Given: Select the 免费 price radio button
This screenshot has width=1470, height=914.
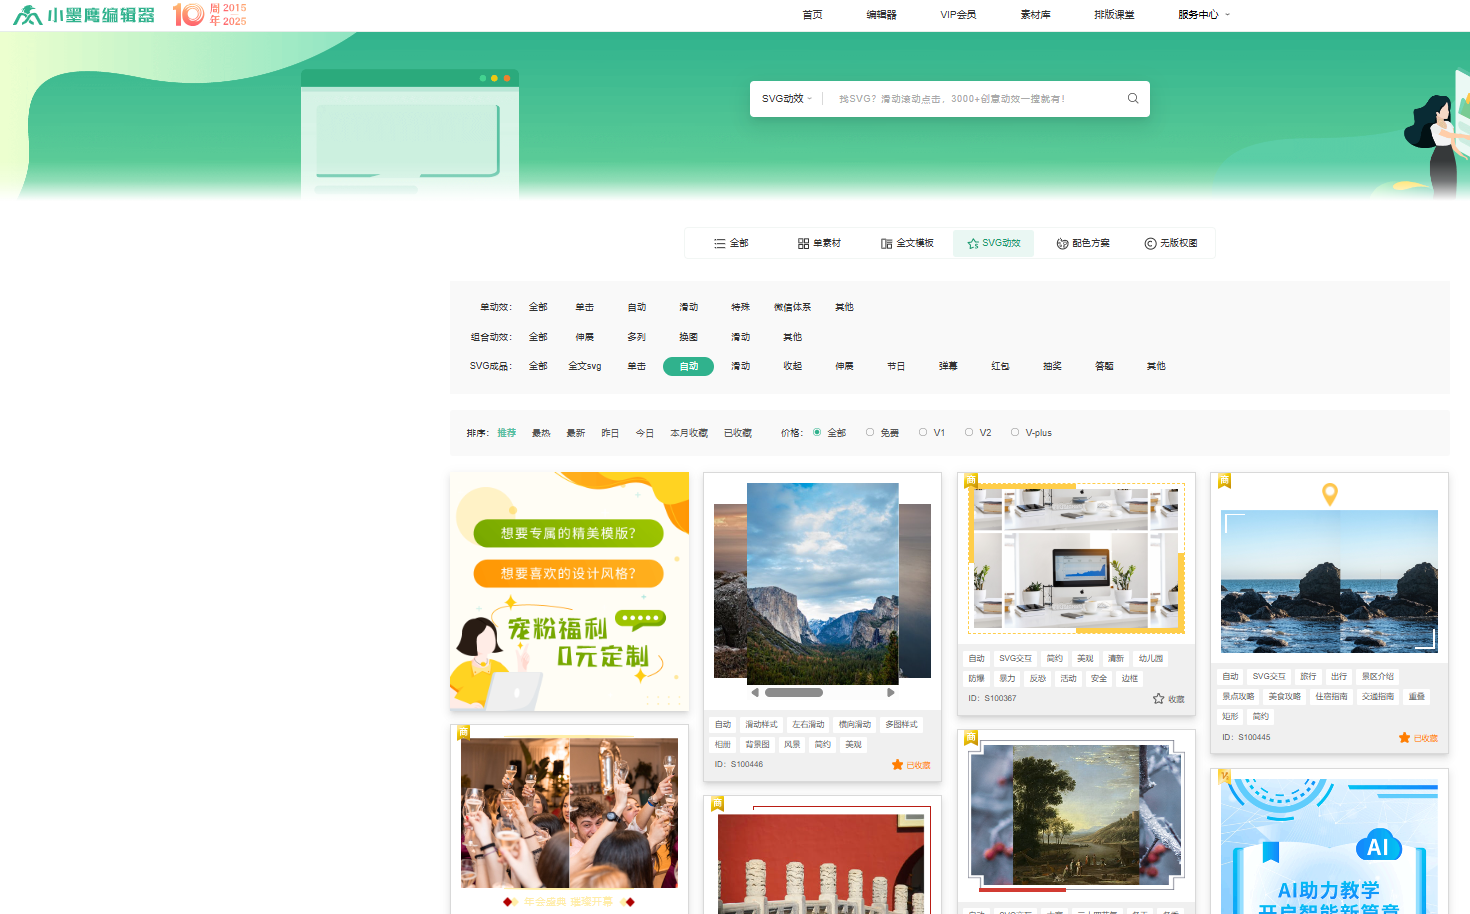Looking at the screenshot, I should coord(870,433).
